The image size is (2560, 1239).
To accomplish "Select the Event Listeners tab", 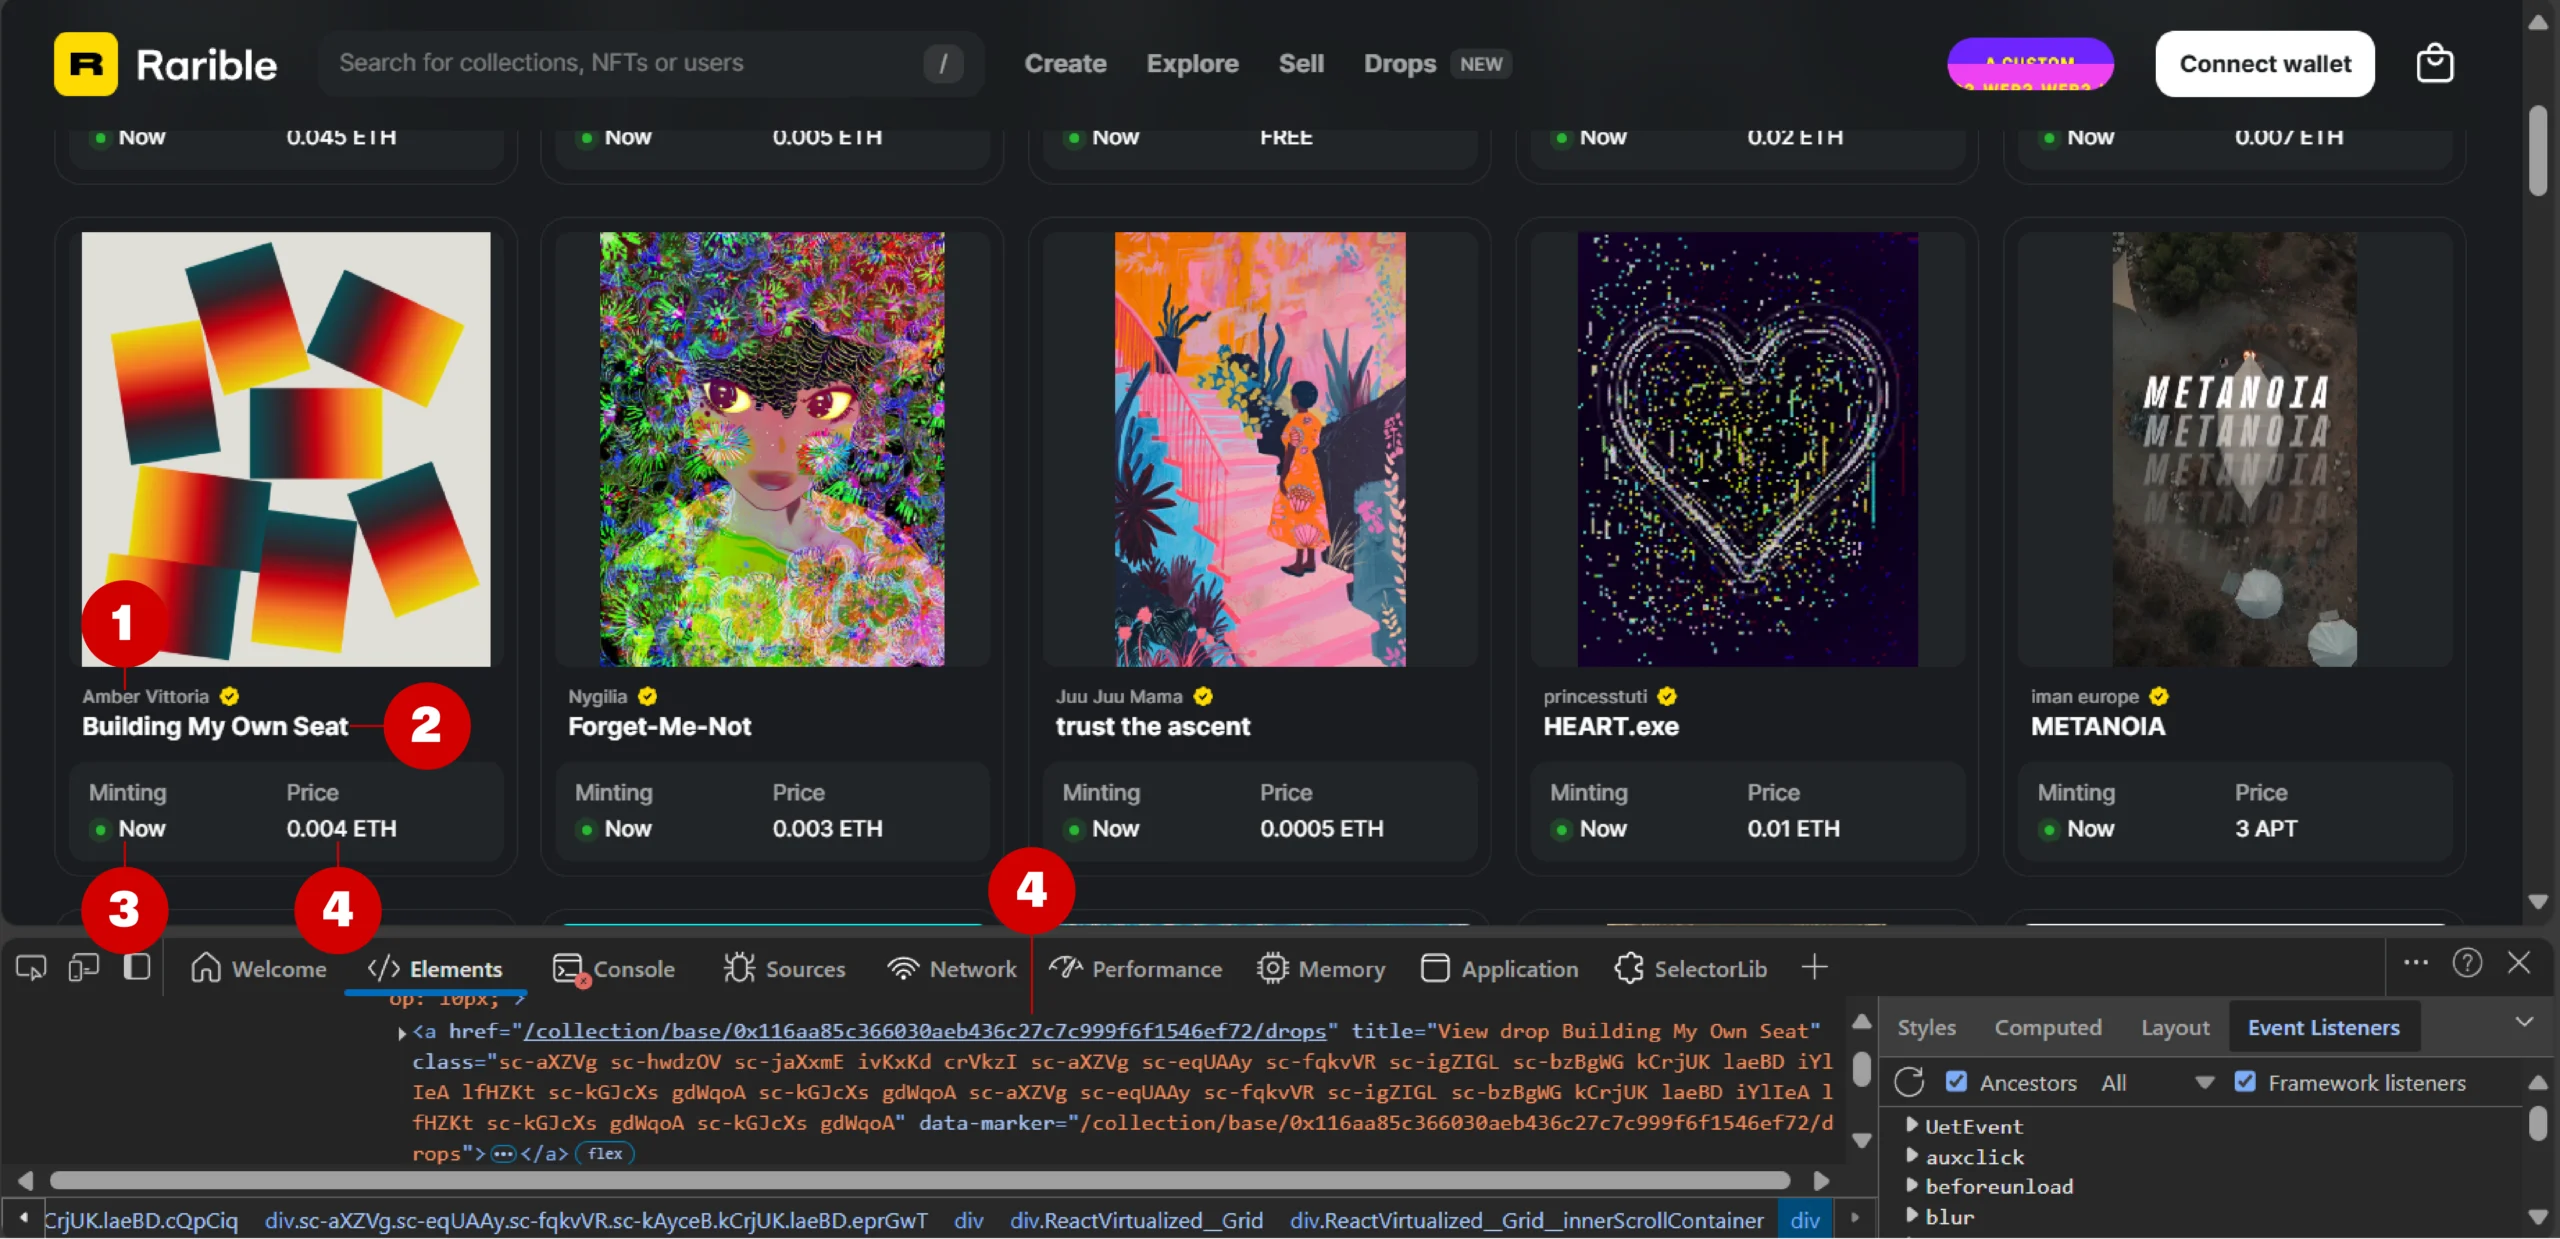I will coord(2324,1027).
